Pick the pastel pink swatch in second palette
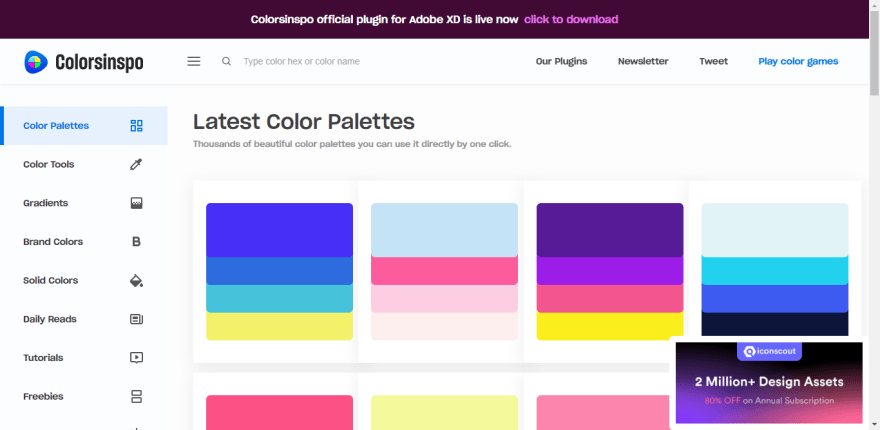The image size is (880, 430). [444, 299]
